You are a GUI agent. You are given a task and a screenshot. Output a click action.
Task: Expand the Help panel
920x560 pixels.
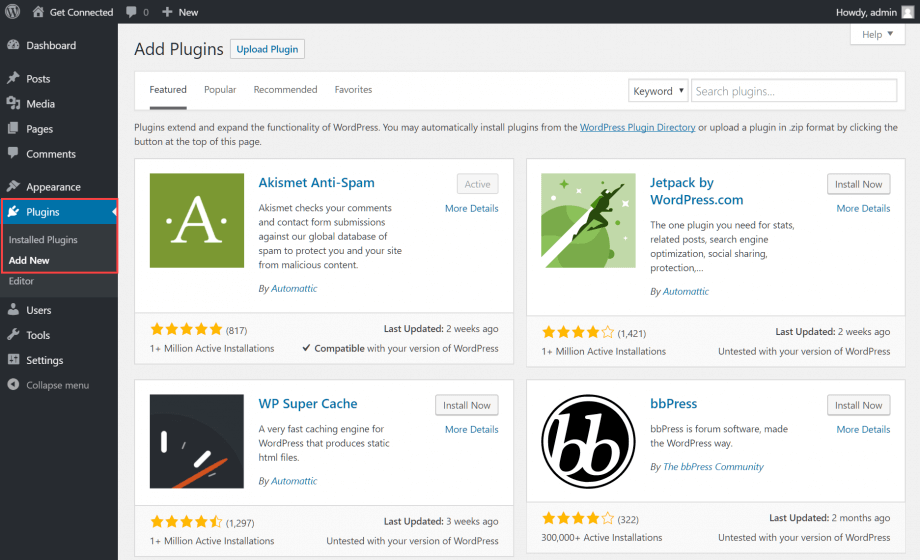point(877,34)
